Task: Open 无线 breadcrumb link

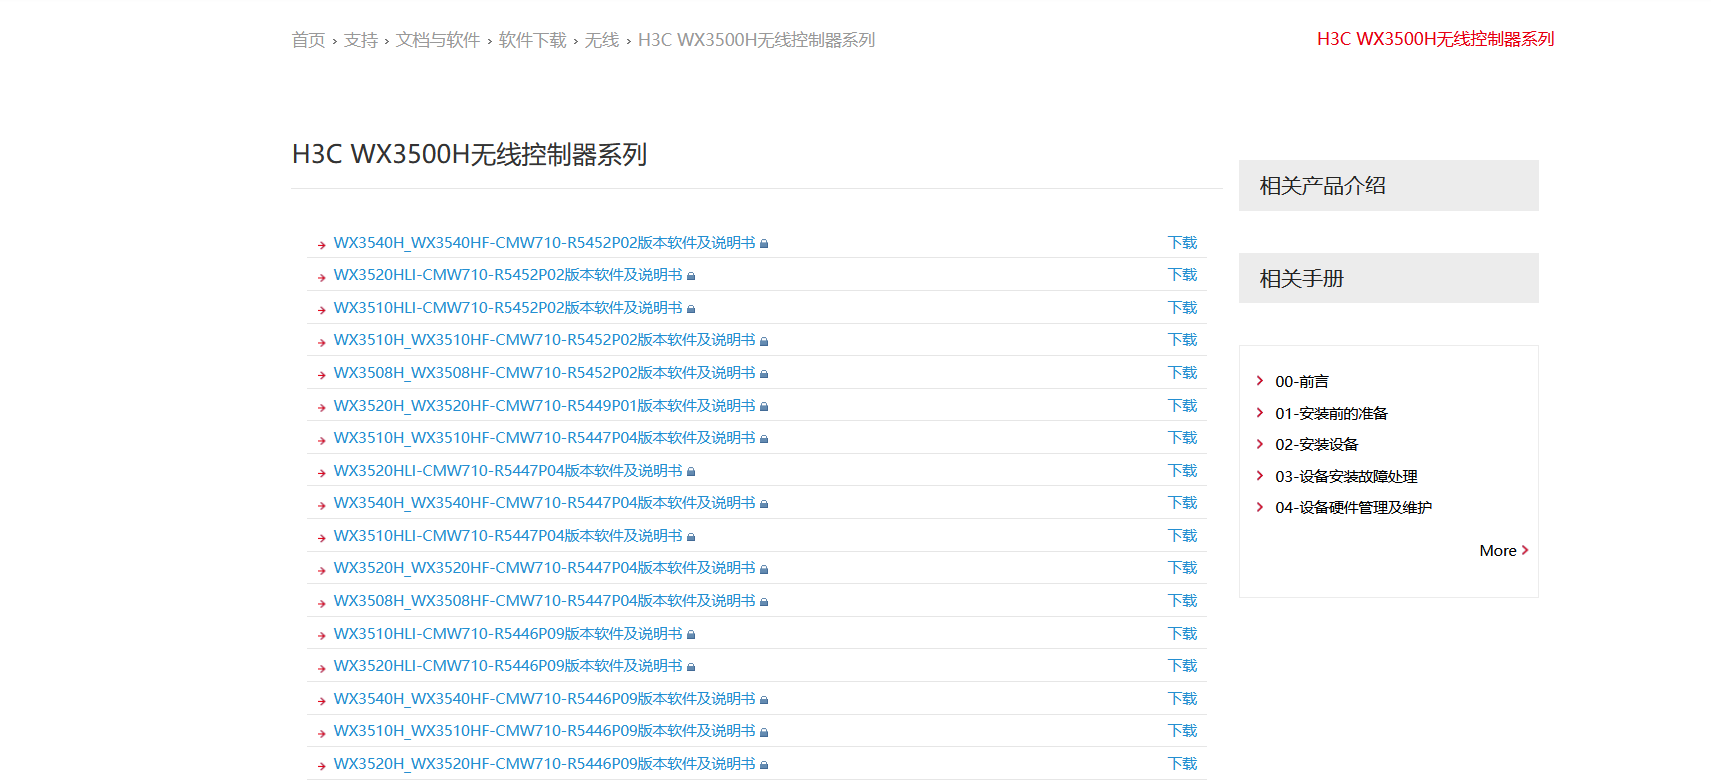Action: [x=602, y=40]
